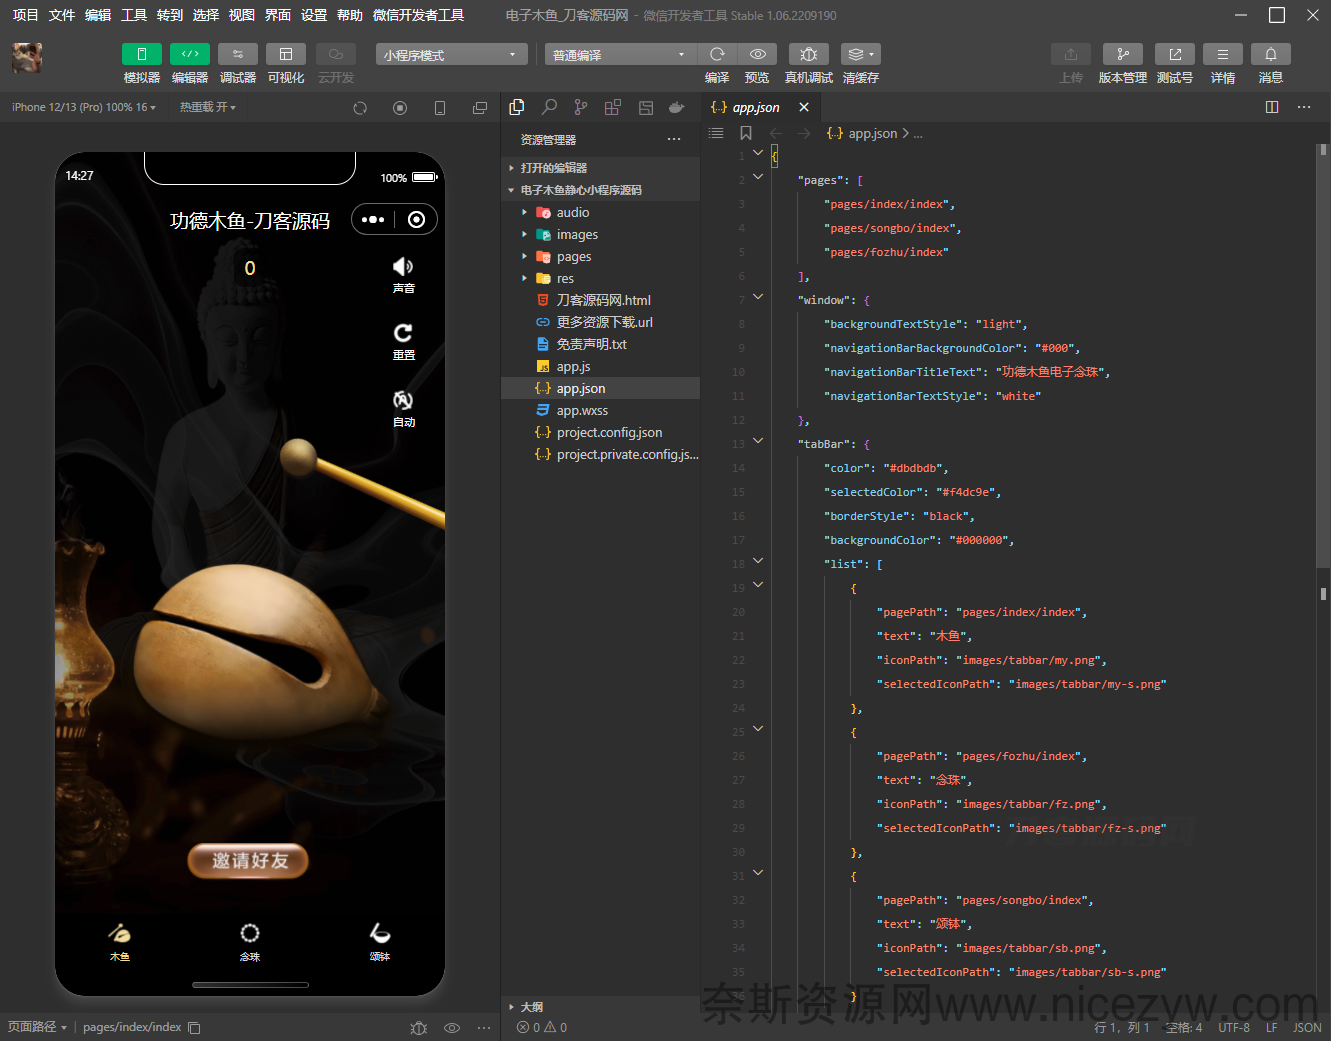Open the 设置 menu

(x=314, y=15)
